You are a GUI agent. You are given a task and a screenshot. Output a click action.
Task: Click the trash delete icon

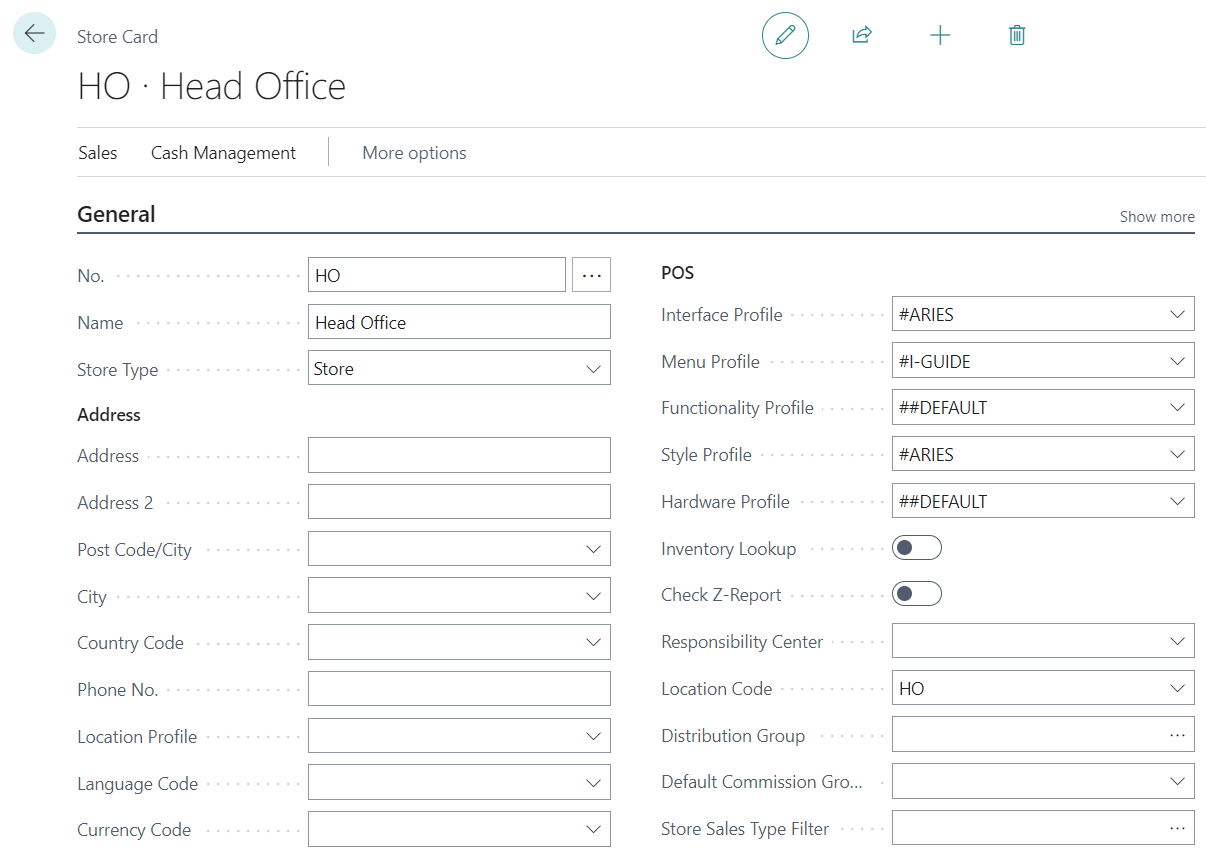pyautogui.click(x=1017, y=35)
